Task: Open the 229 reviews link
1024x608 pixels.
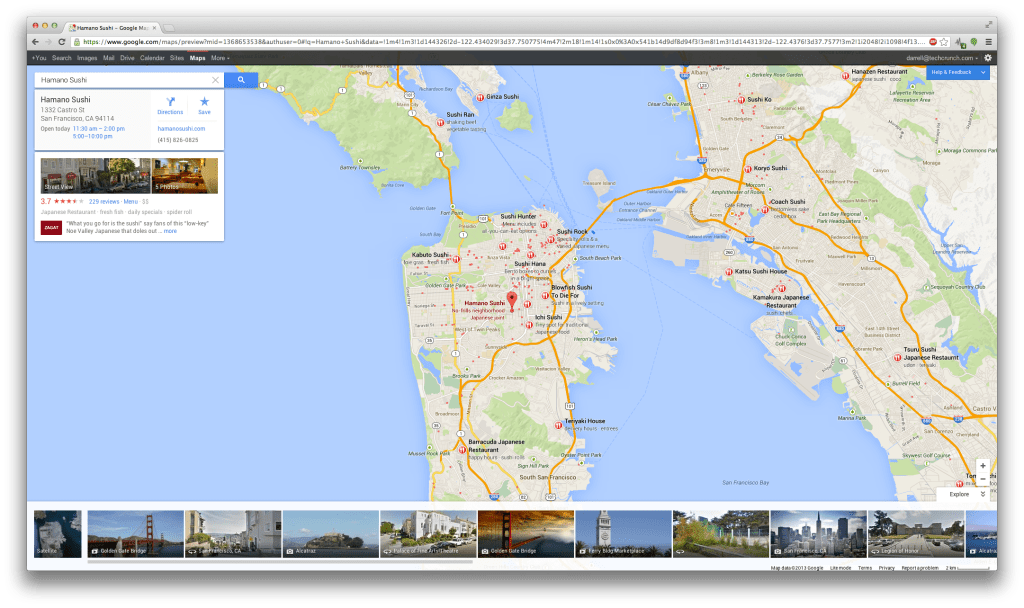Action: 104,201
